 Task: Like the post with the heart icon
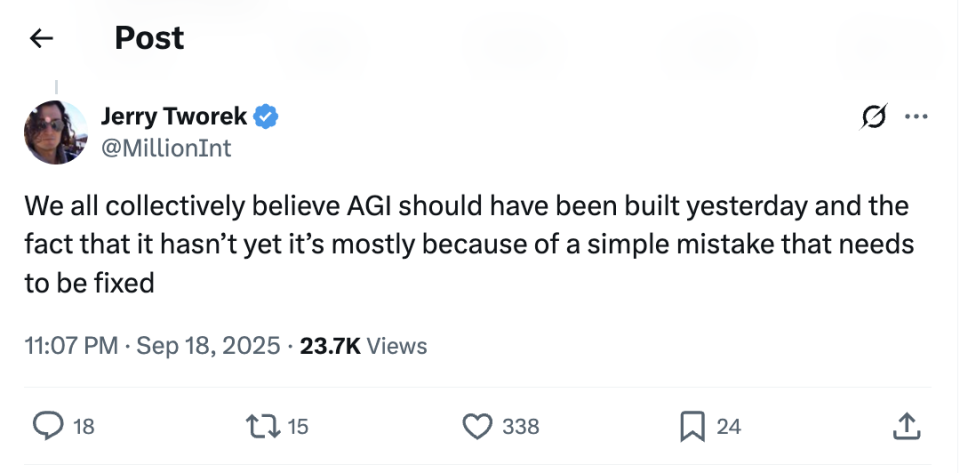(x=476, y=426)
